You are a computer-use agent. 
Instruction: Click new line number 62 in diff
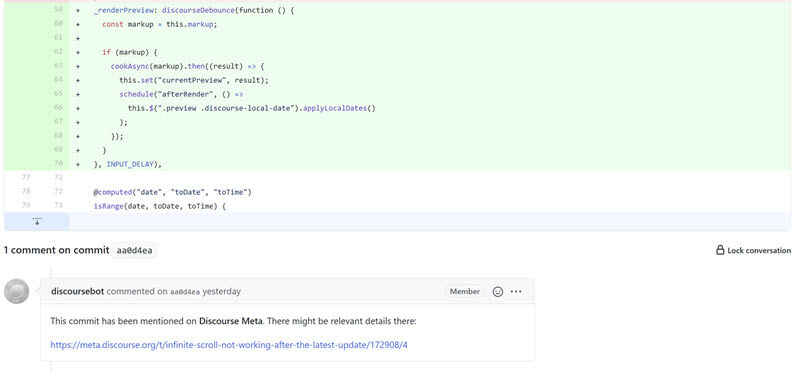(x=58, y=52)
